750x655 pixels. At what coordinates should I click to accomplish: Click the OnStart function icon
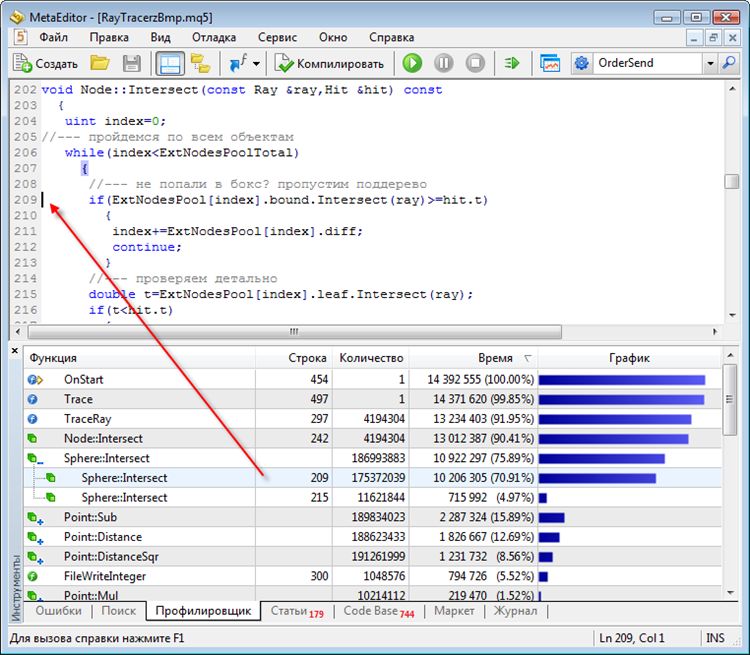[35, 380]
